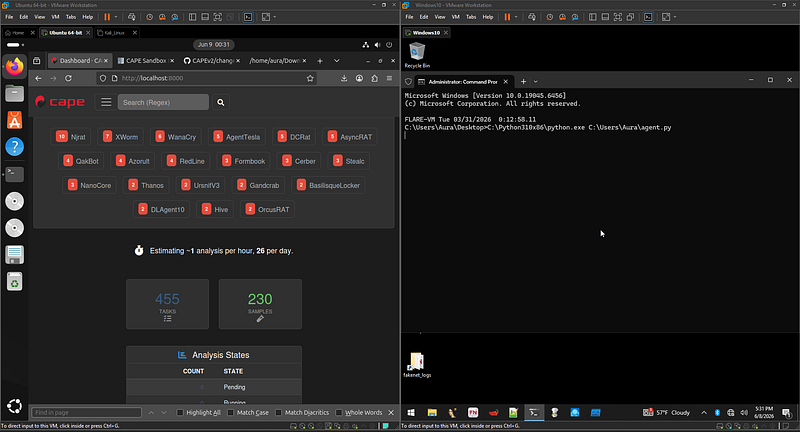Open Tabs menu in Ubuntu VMware window

click(x=71, y=17)
